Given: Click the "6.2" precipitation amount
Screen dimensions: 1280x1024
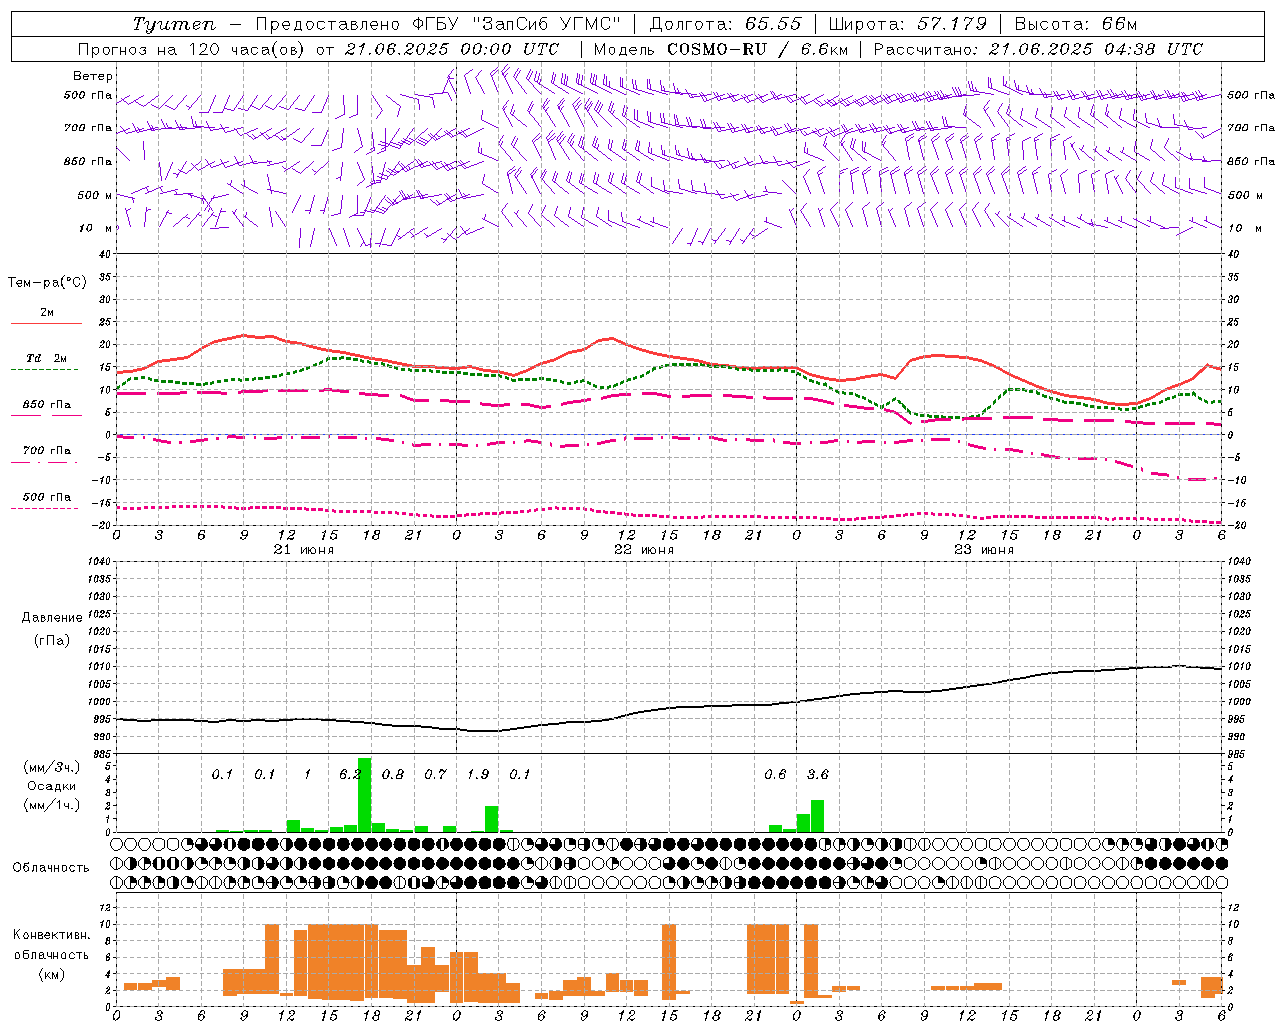Looking at the screenshot, I should [x=351, y=774].
